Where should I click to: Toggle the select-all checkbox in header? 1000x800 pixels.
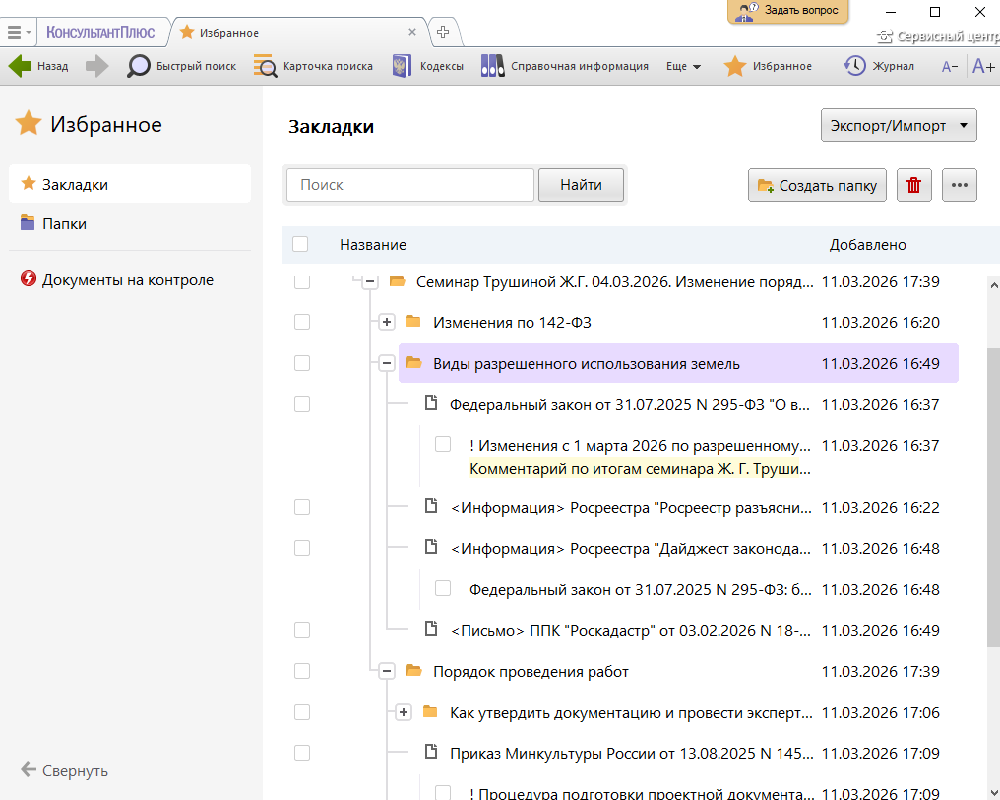point(300,244)
